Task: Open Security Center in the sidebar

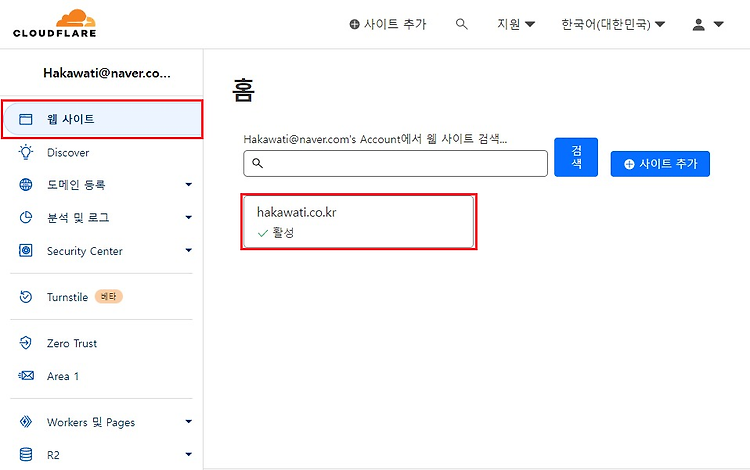Action: click(85, 251)
